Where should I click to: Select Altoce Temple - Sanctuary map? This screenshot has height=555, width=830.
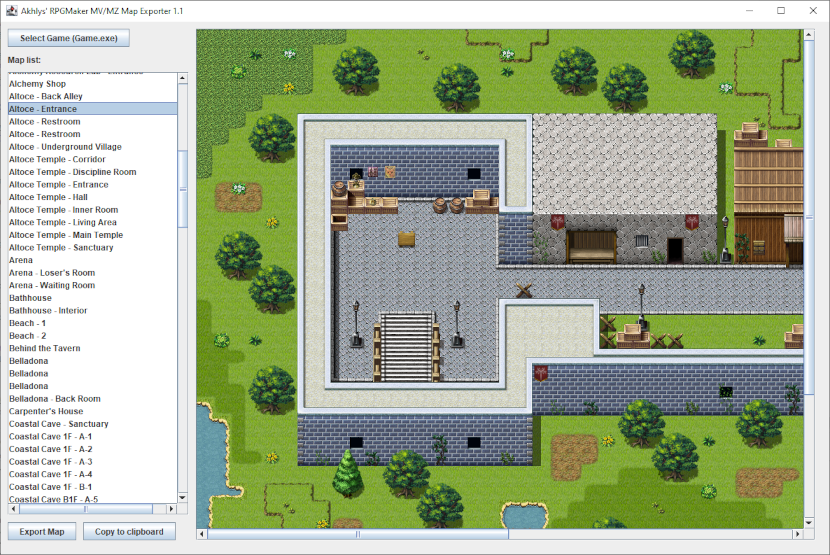93,248
